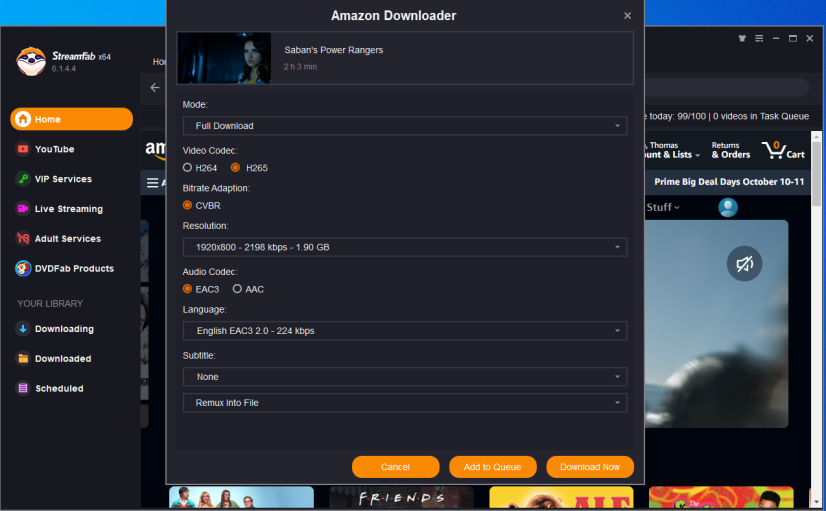Select the CVBR bitrate adaption option
Image resolution: width=826 pixels, height=511 pixels.
coord(202,205)
